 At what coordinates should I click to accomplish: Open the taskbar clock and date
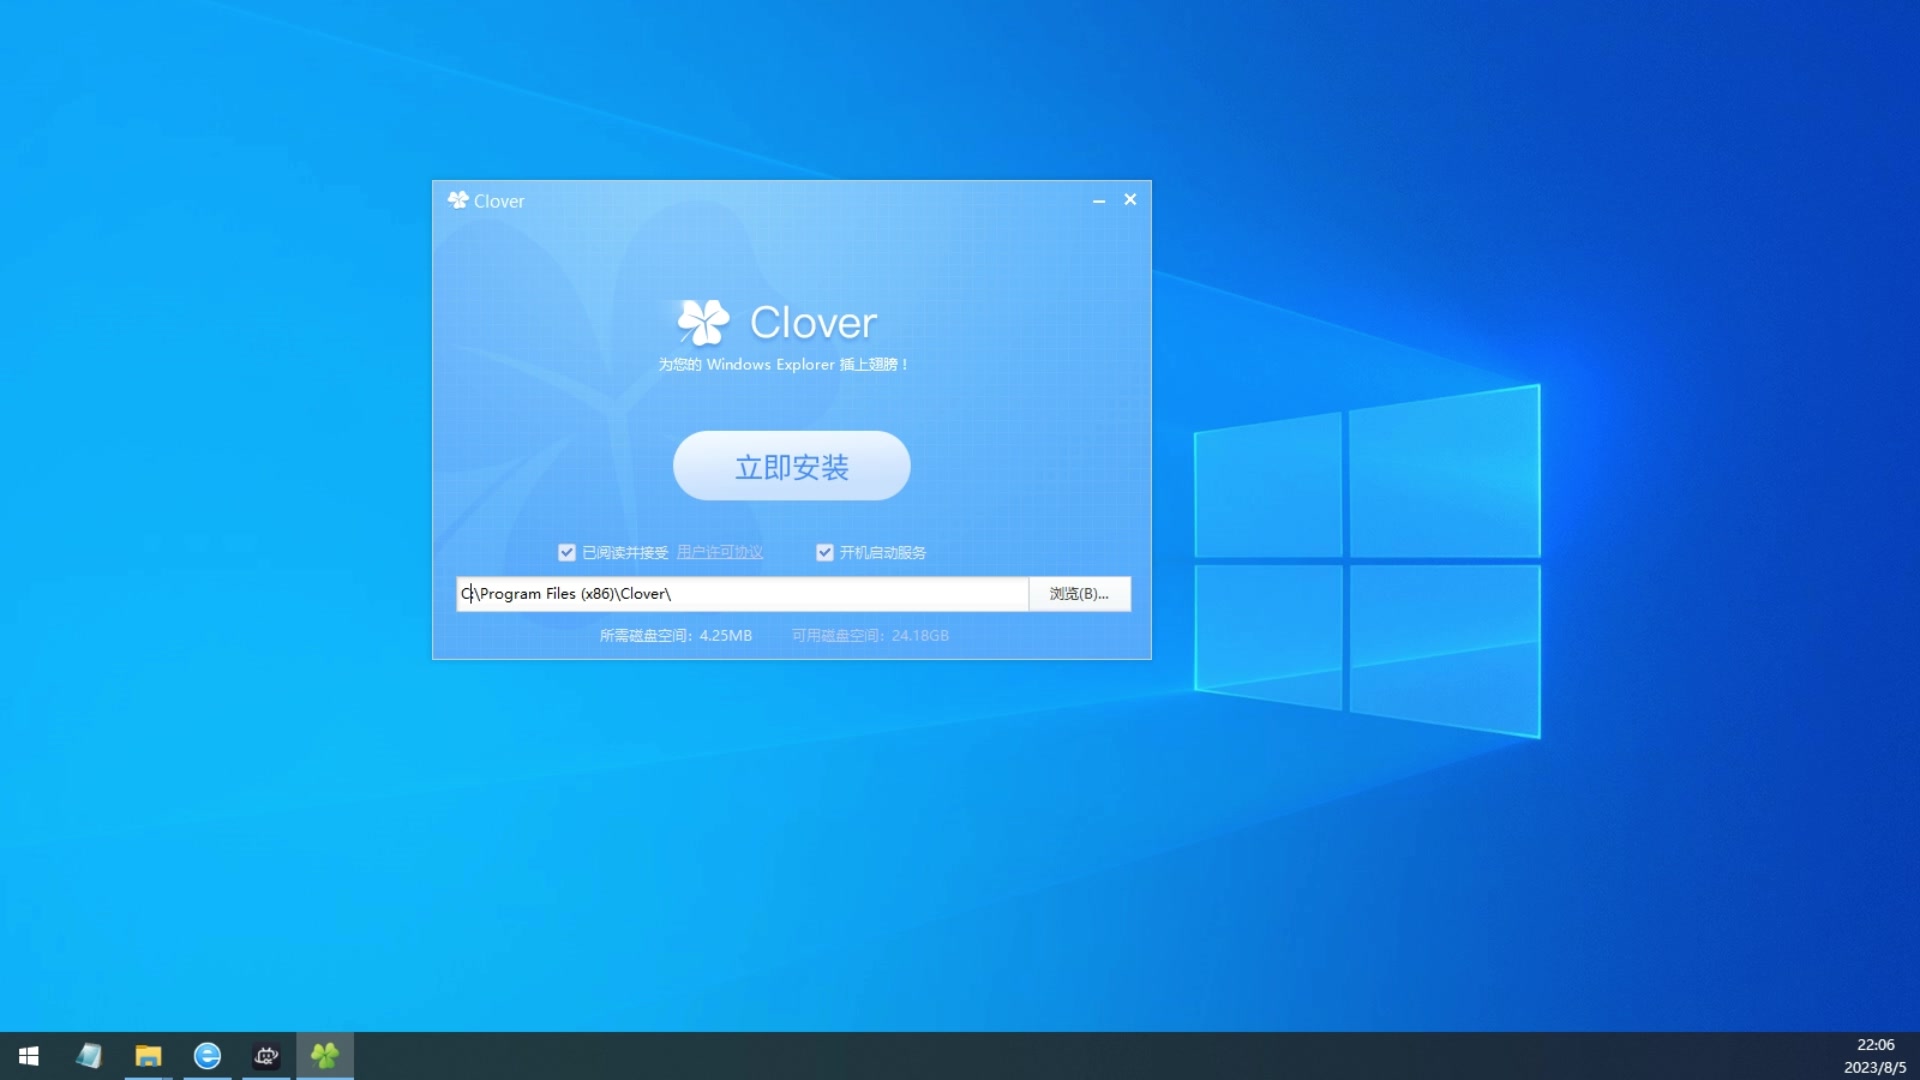1875,1056
